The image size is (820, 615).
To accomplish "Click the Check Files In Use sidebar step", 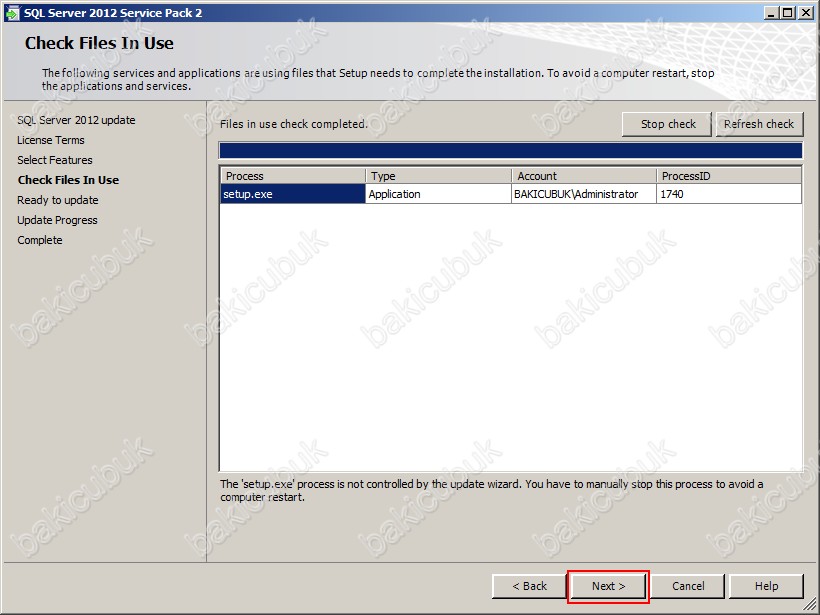I will [69, 180].
